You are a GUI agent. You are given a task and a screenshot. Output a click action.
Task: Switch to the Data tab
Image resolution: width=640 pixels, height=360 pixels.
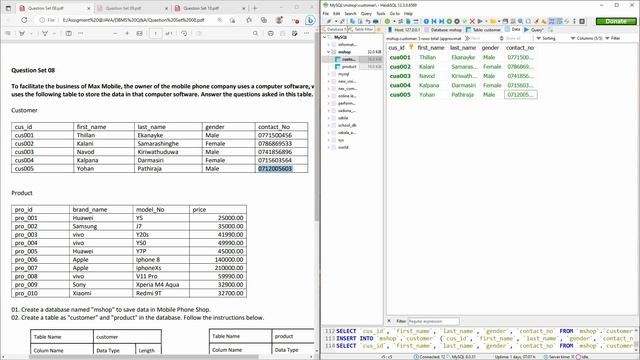tap(513, 29)
